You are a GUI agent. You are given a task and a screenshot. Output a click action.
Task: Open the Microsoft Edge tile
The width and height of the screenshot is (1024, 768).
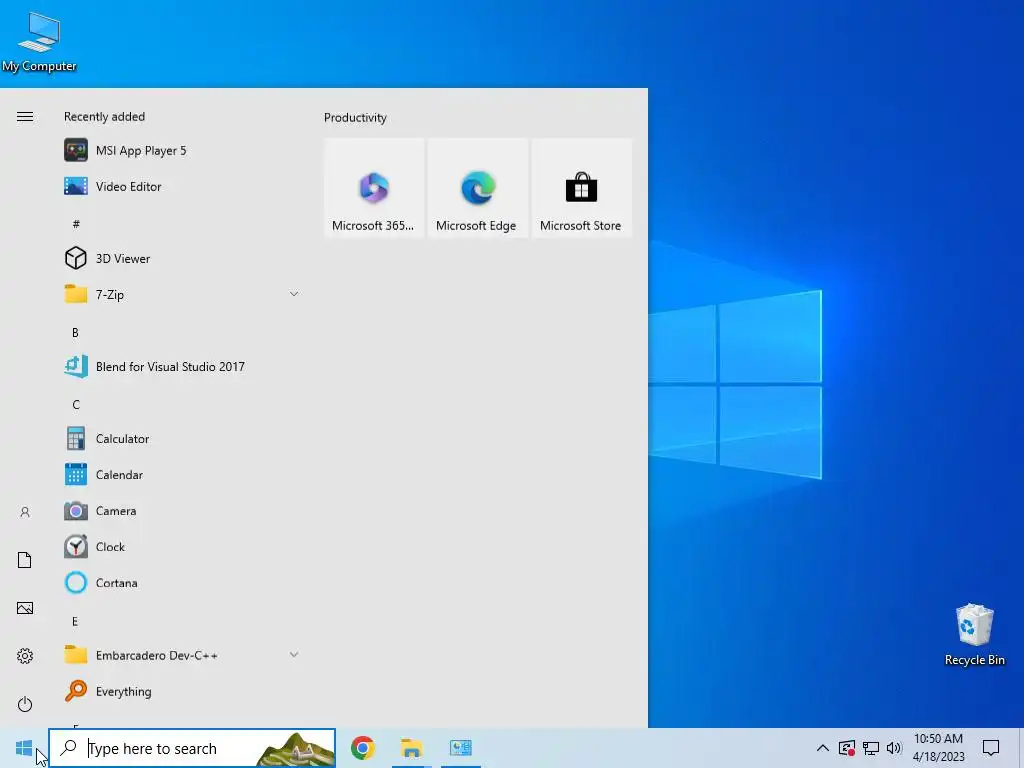(x=477, y=188)
